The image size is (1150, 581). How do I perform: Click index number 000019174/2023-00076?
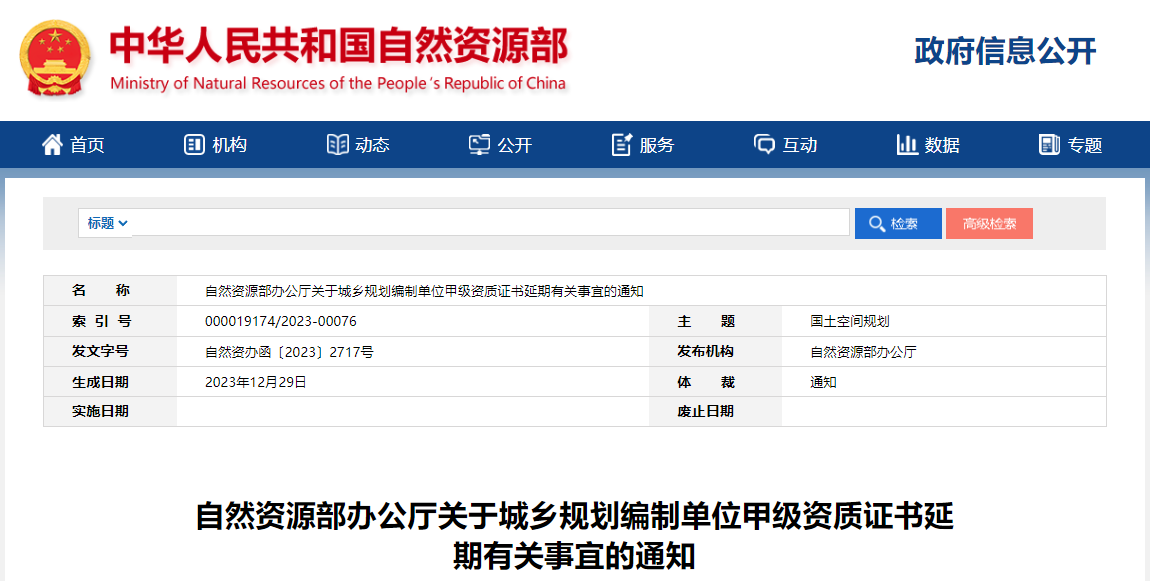[281, 321]
